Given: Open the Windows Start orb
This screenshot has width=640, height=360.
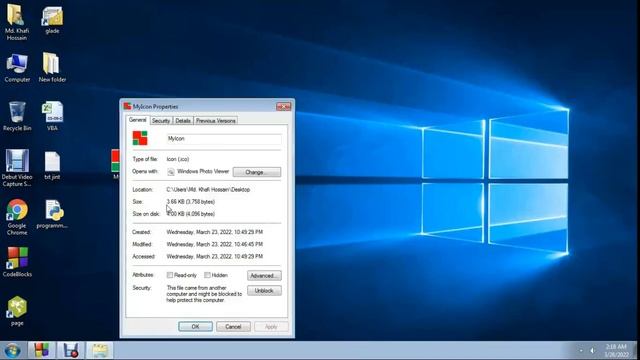Looking at the screenshot, I should [12, 351].
